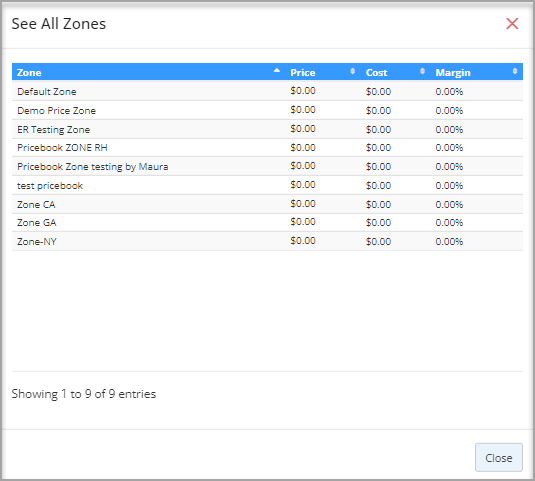
Task: Select Pricebook Zone testing by Maura row
Action: 267,166
